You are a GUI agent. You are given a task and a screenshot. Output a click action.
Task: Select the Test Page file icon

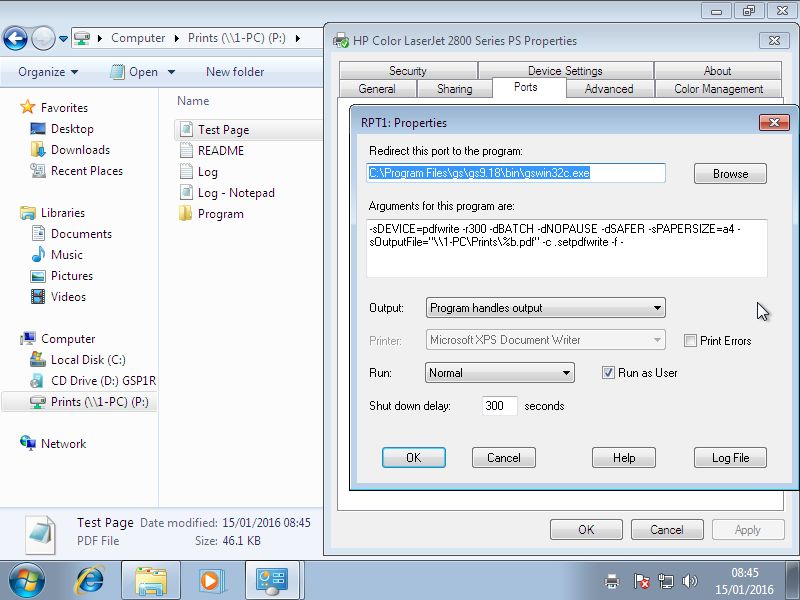pos(186,130)
